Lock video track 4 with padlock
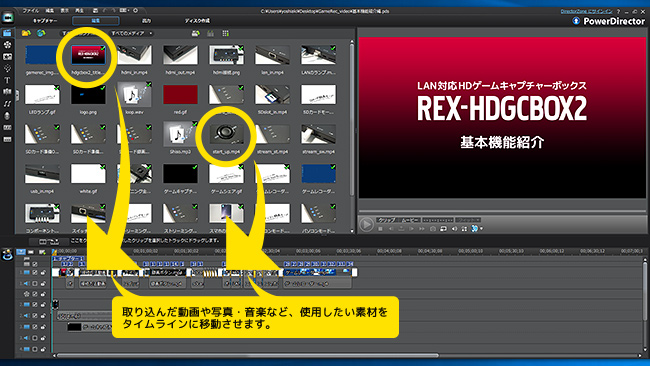 (x=43, y=349)
